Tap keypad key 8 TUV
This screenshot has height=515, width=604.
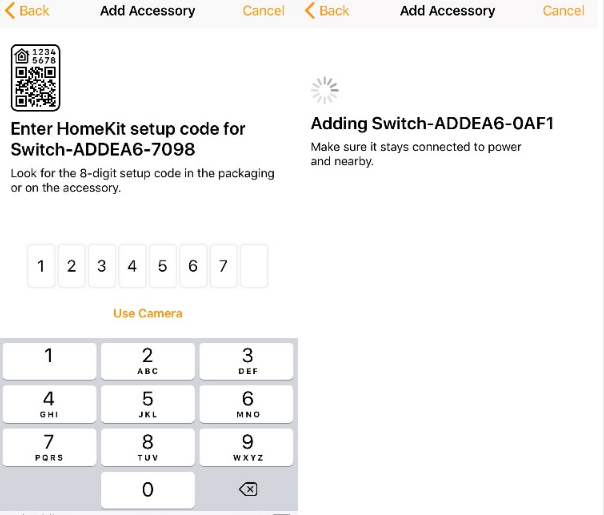coord(148,447)
